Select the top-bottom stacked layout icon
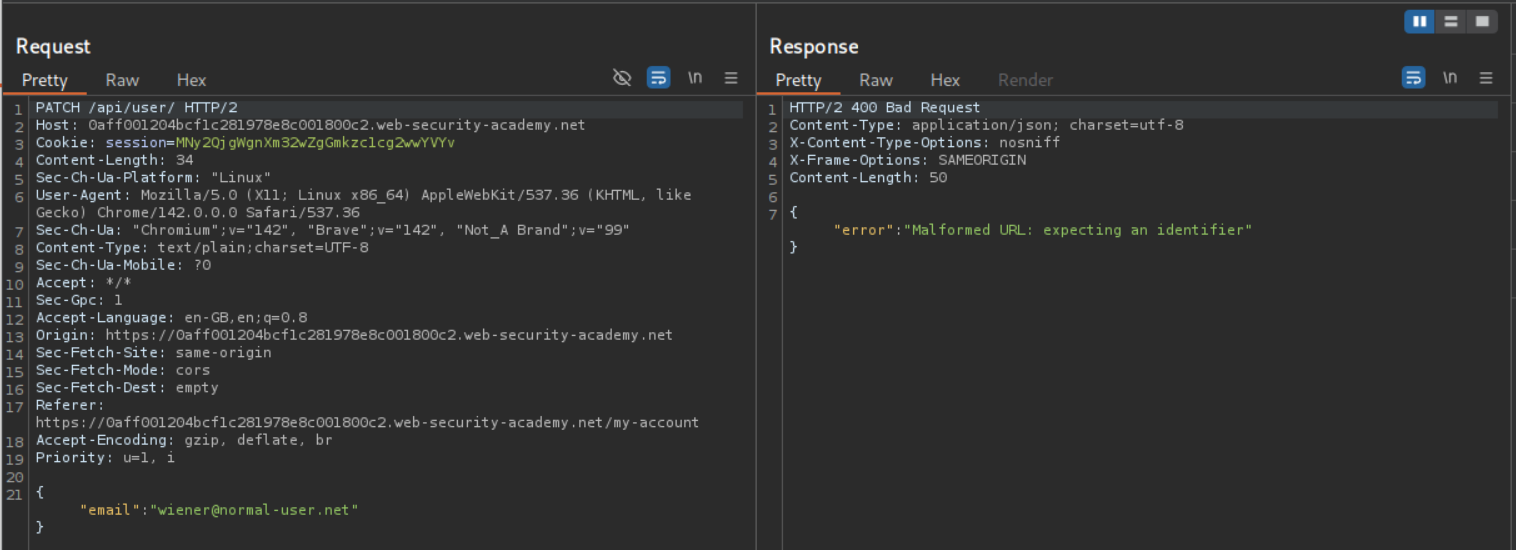The width and height of the screenshot is (1516, 550). [1450, 21]
